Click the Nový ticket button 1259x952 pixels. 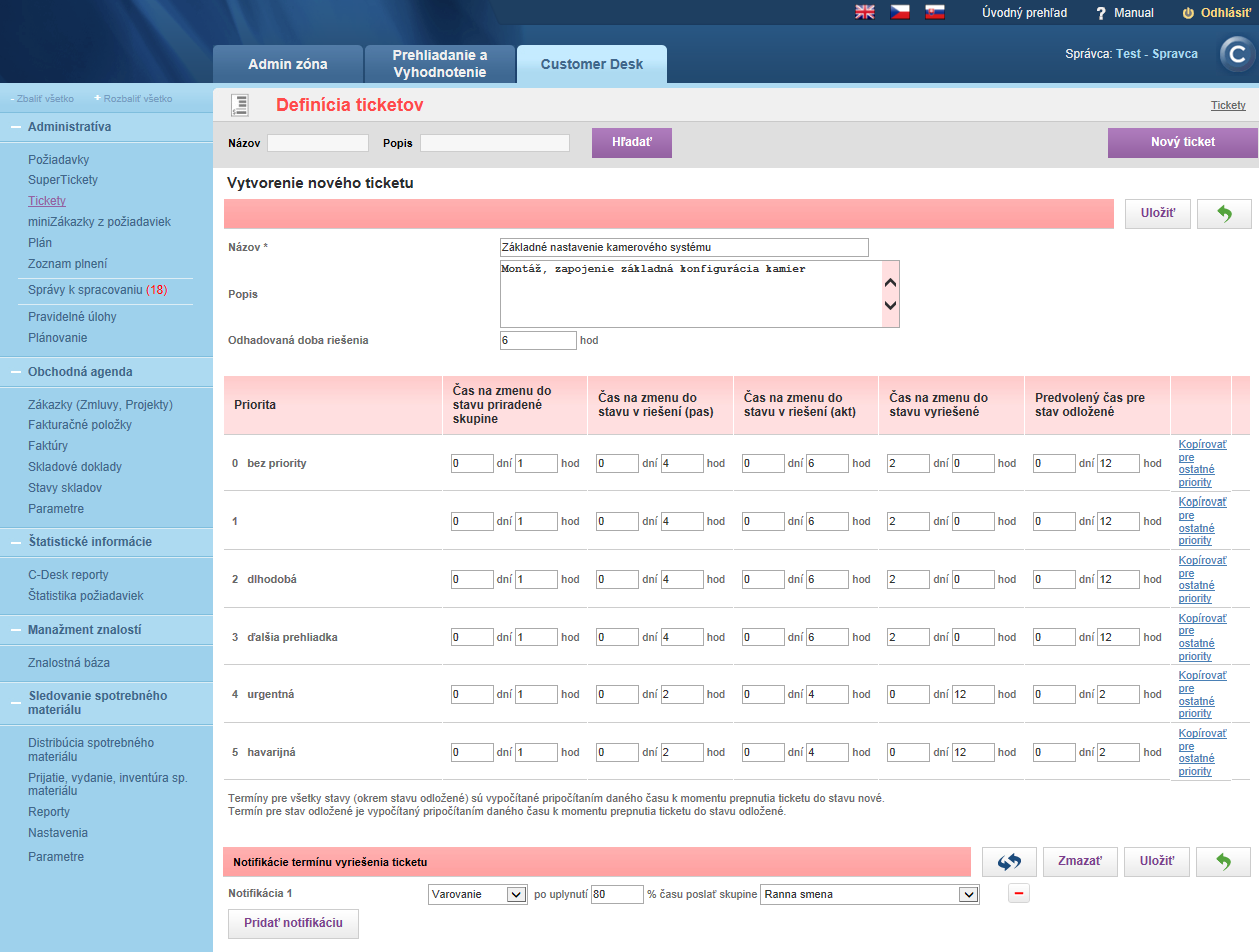pos(1183,142)
